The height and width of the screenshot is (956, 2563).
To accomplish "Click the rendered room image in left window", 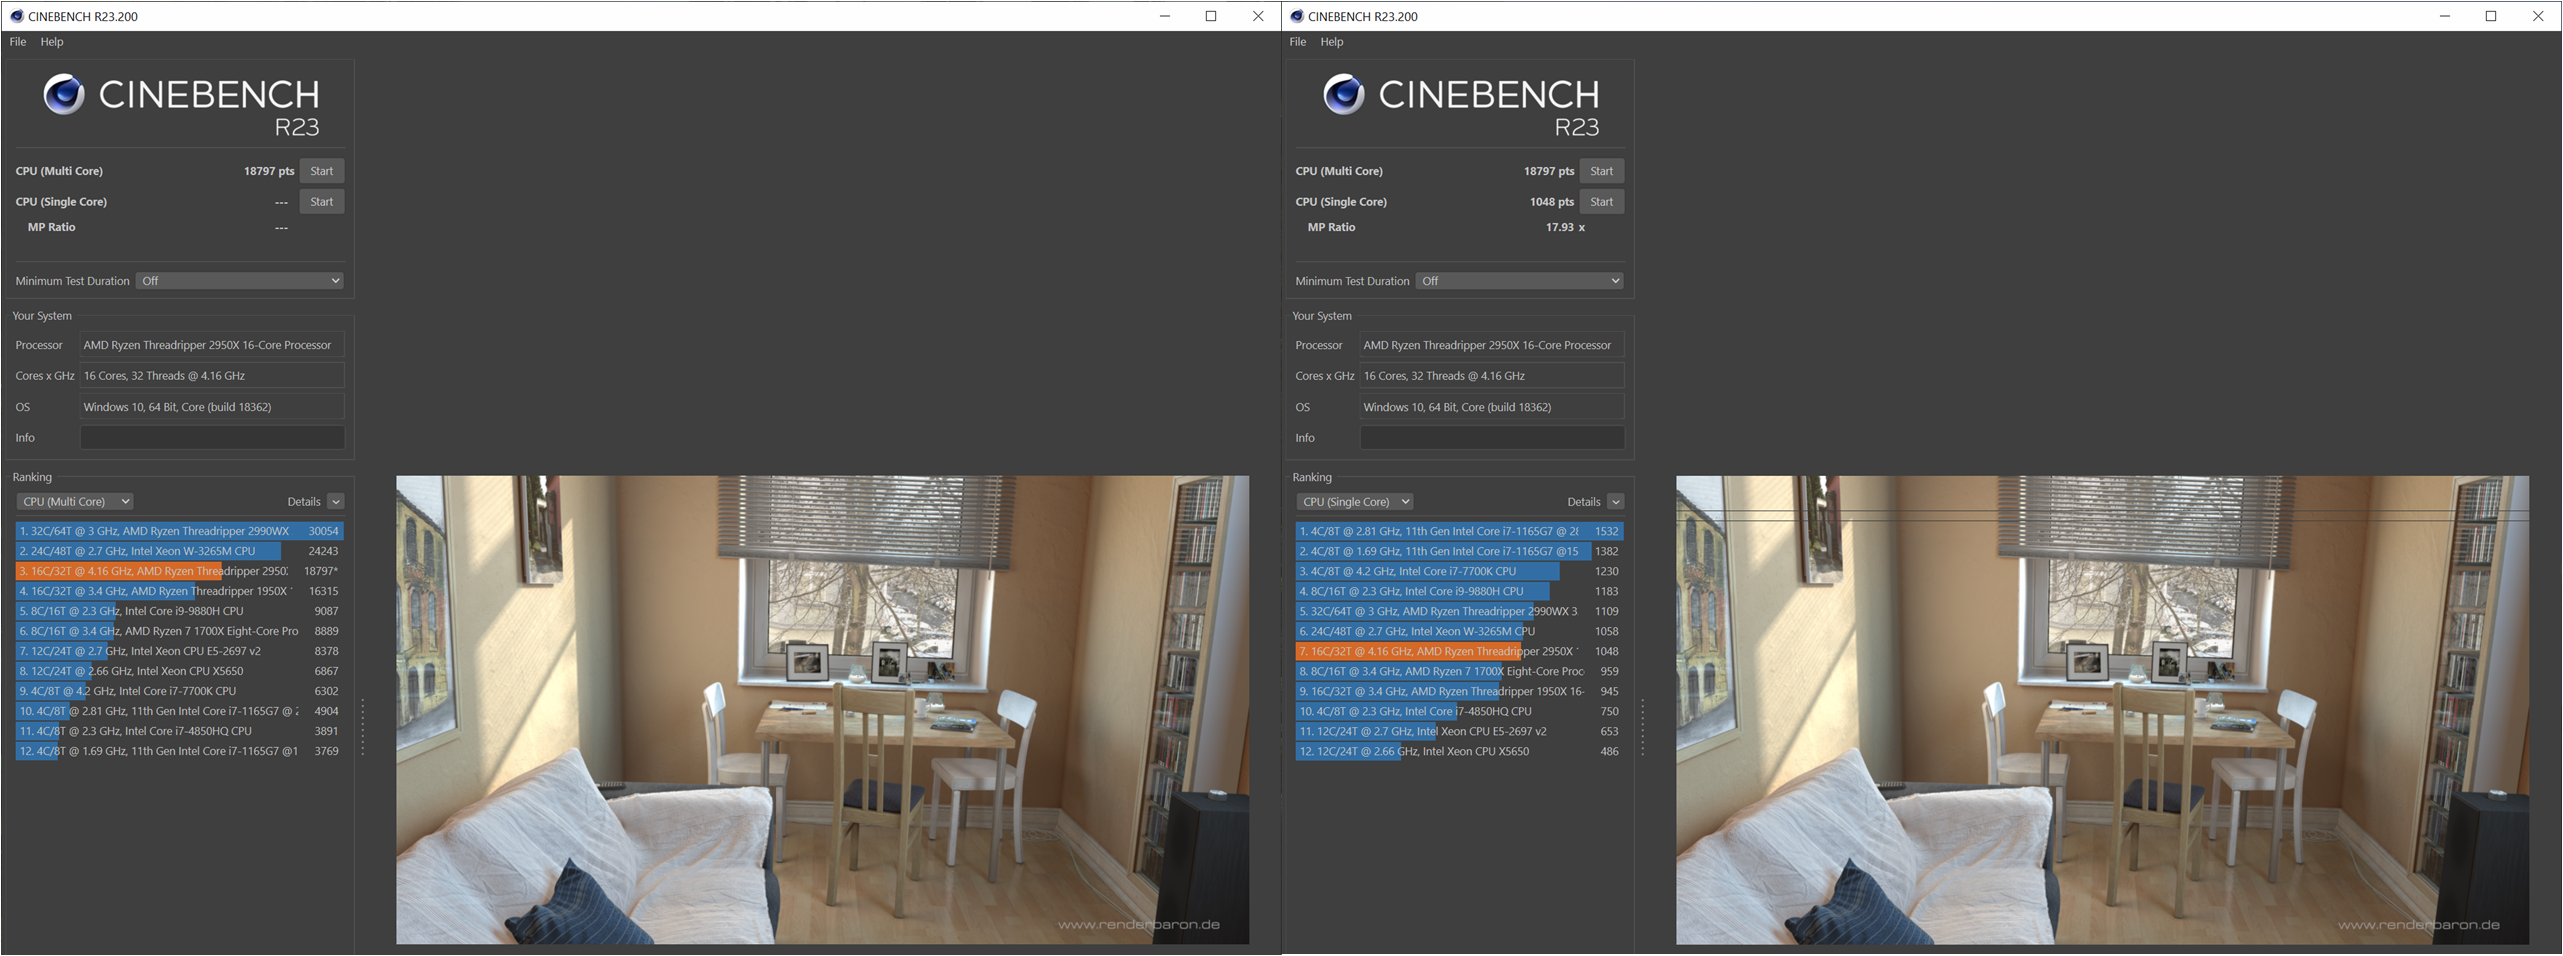I will [x=822, y=710].
